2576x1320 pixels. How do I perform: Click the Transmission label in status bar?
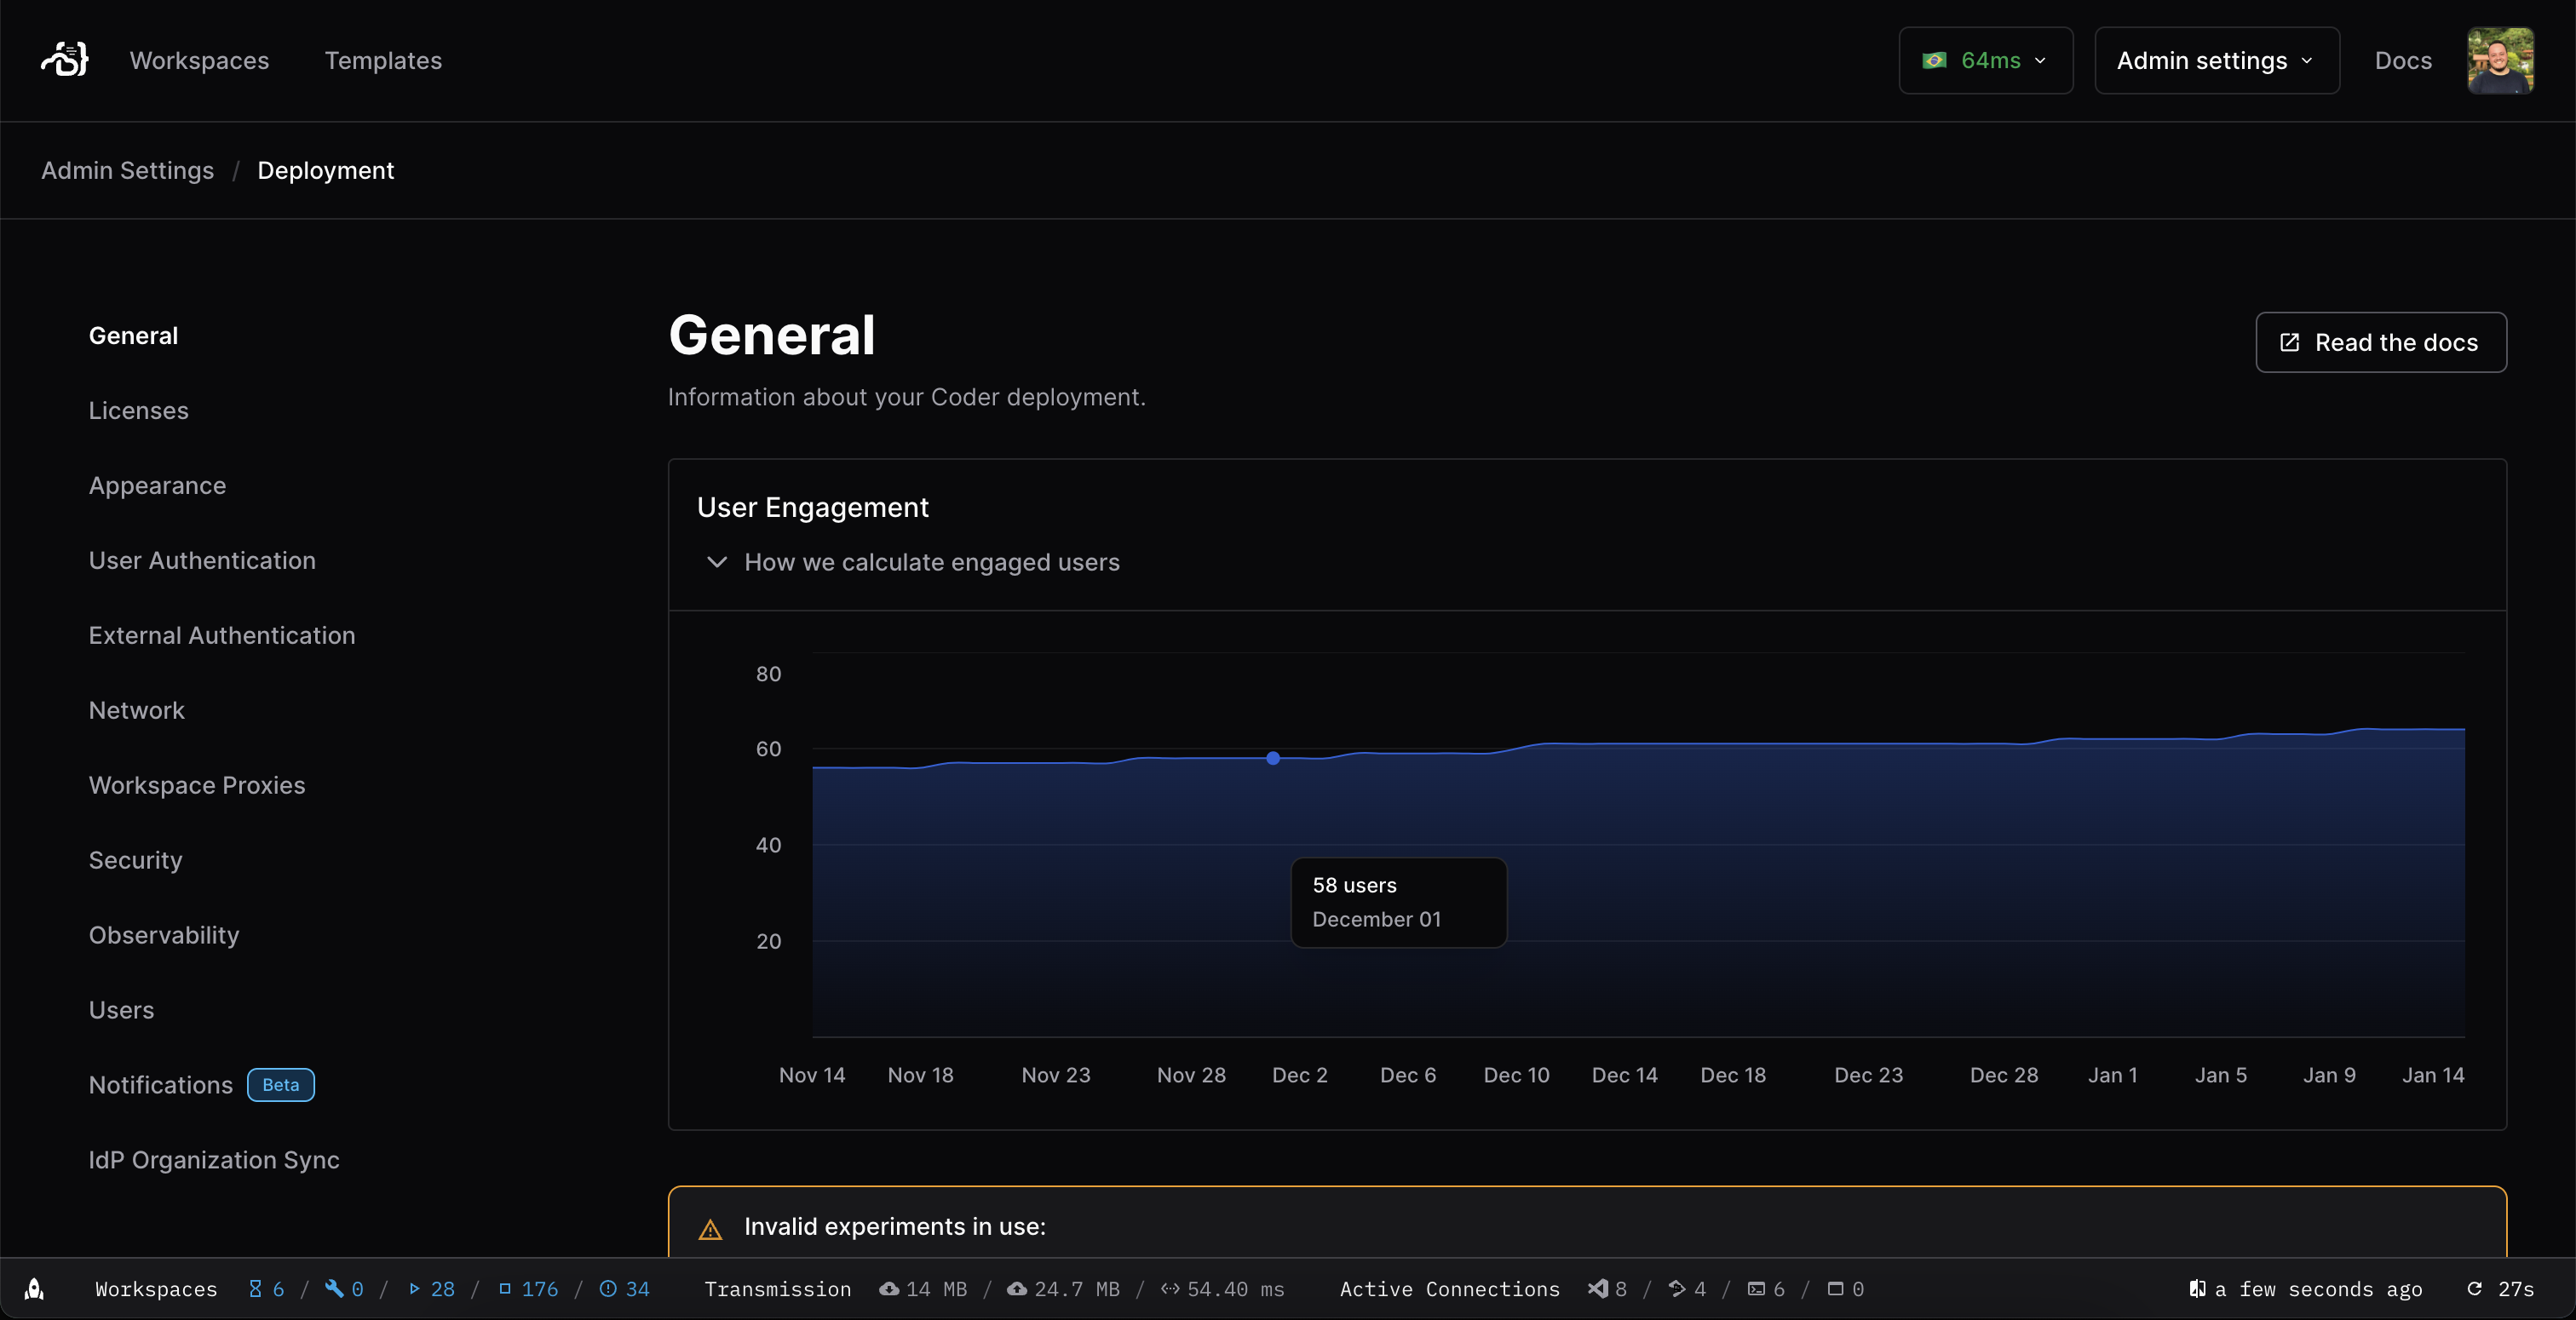tap(778, 1289)
